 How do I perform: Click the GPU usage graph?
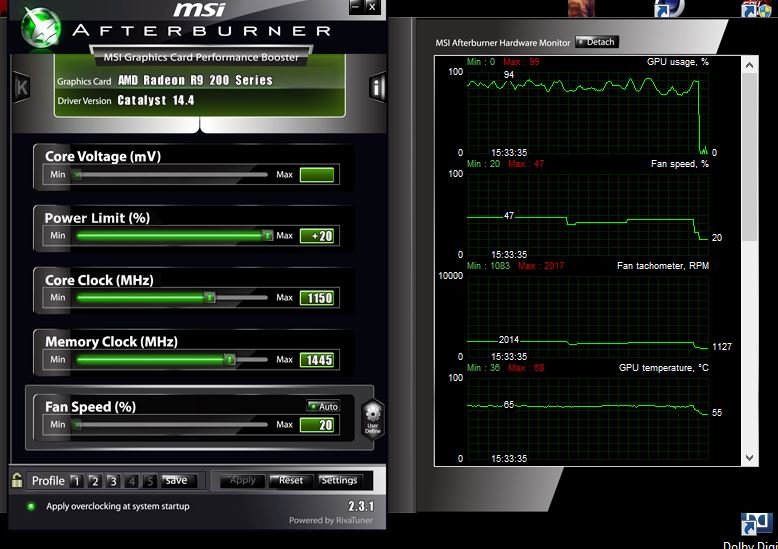[588, 115]
